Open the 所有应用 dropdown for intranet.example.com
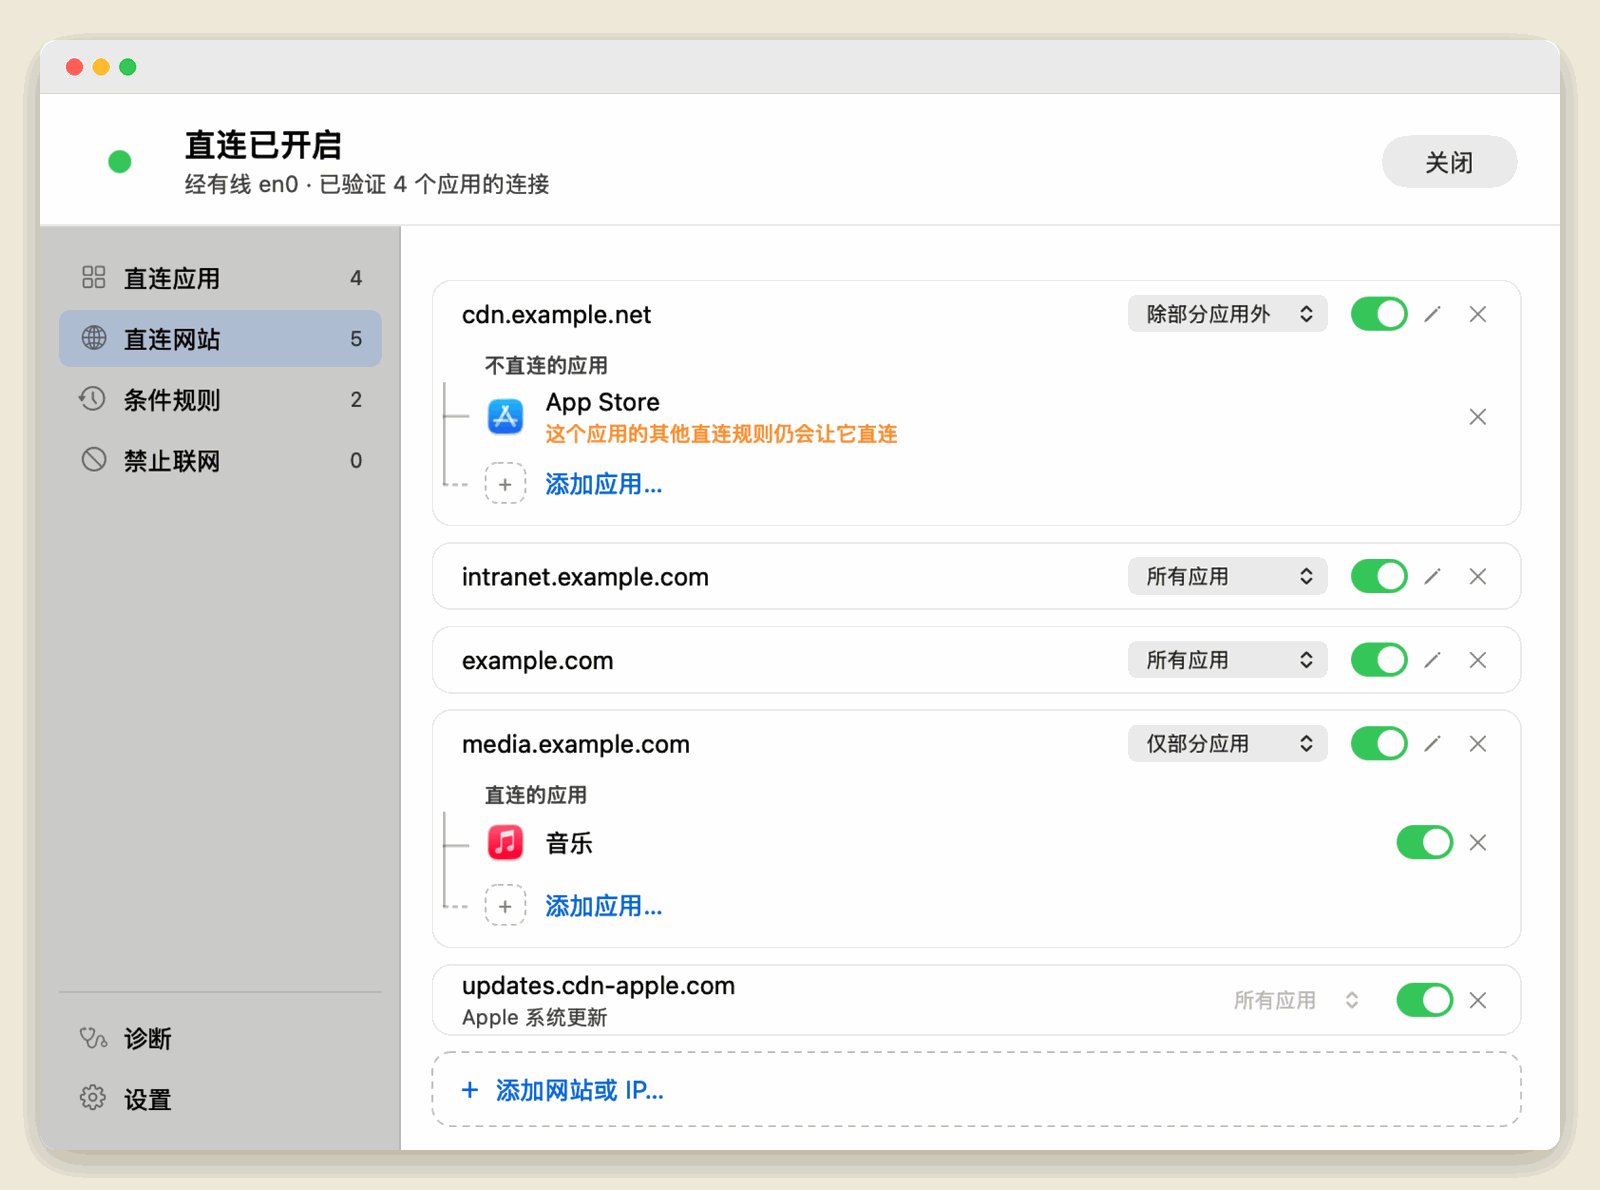 pyautogui.click(x=1227, y=577)
